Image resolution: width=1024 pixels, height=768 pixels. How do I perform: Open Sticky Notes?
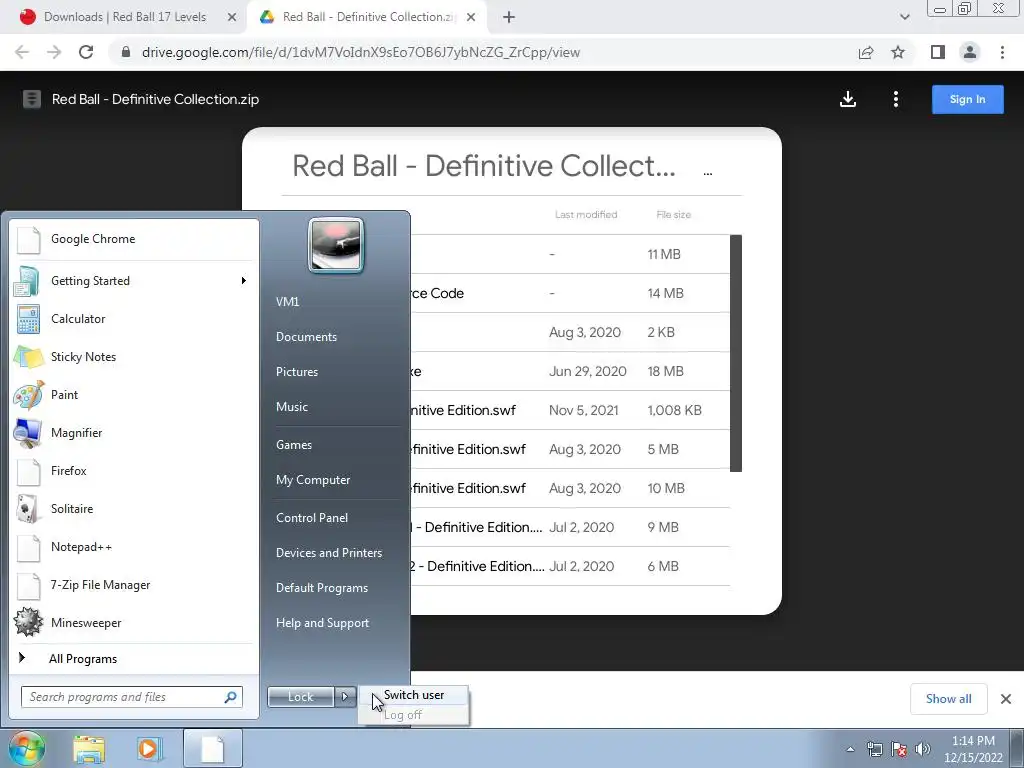tap(134, 357)
